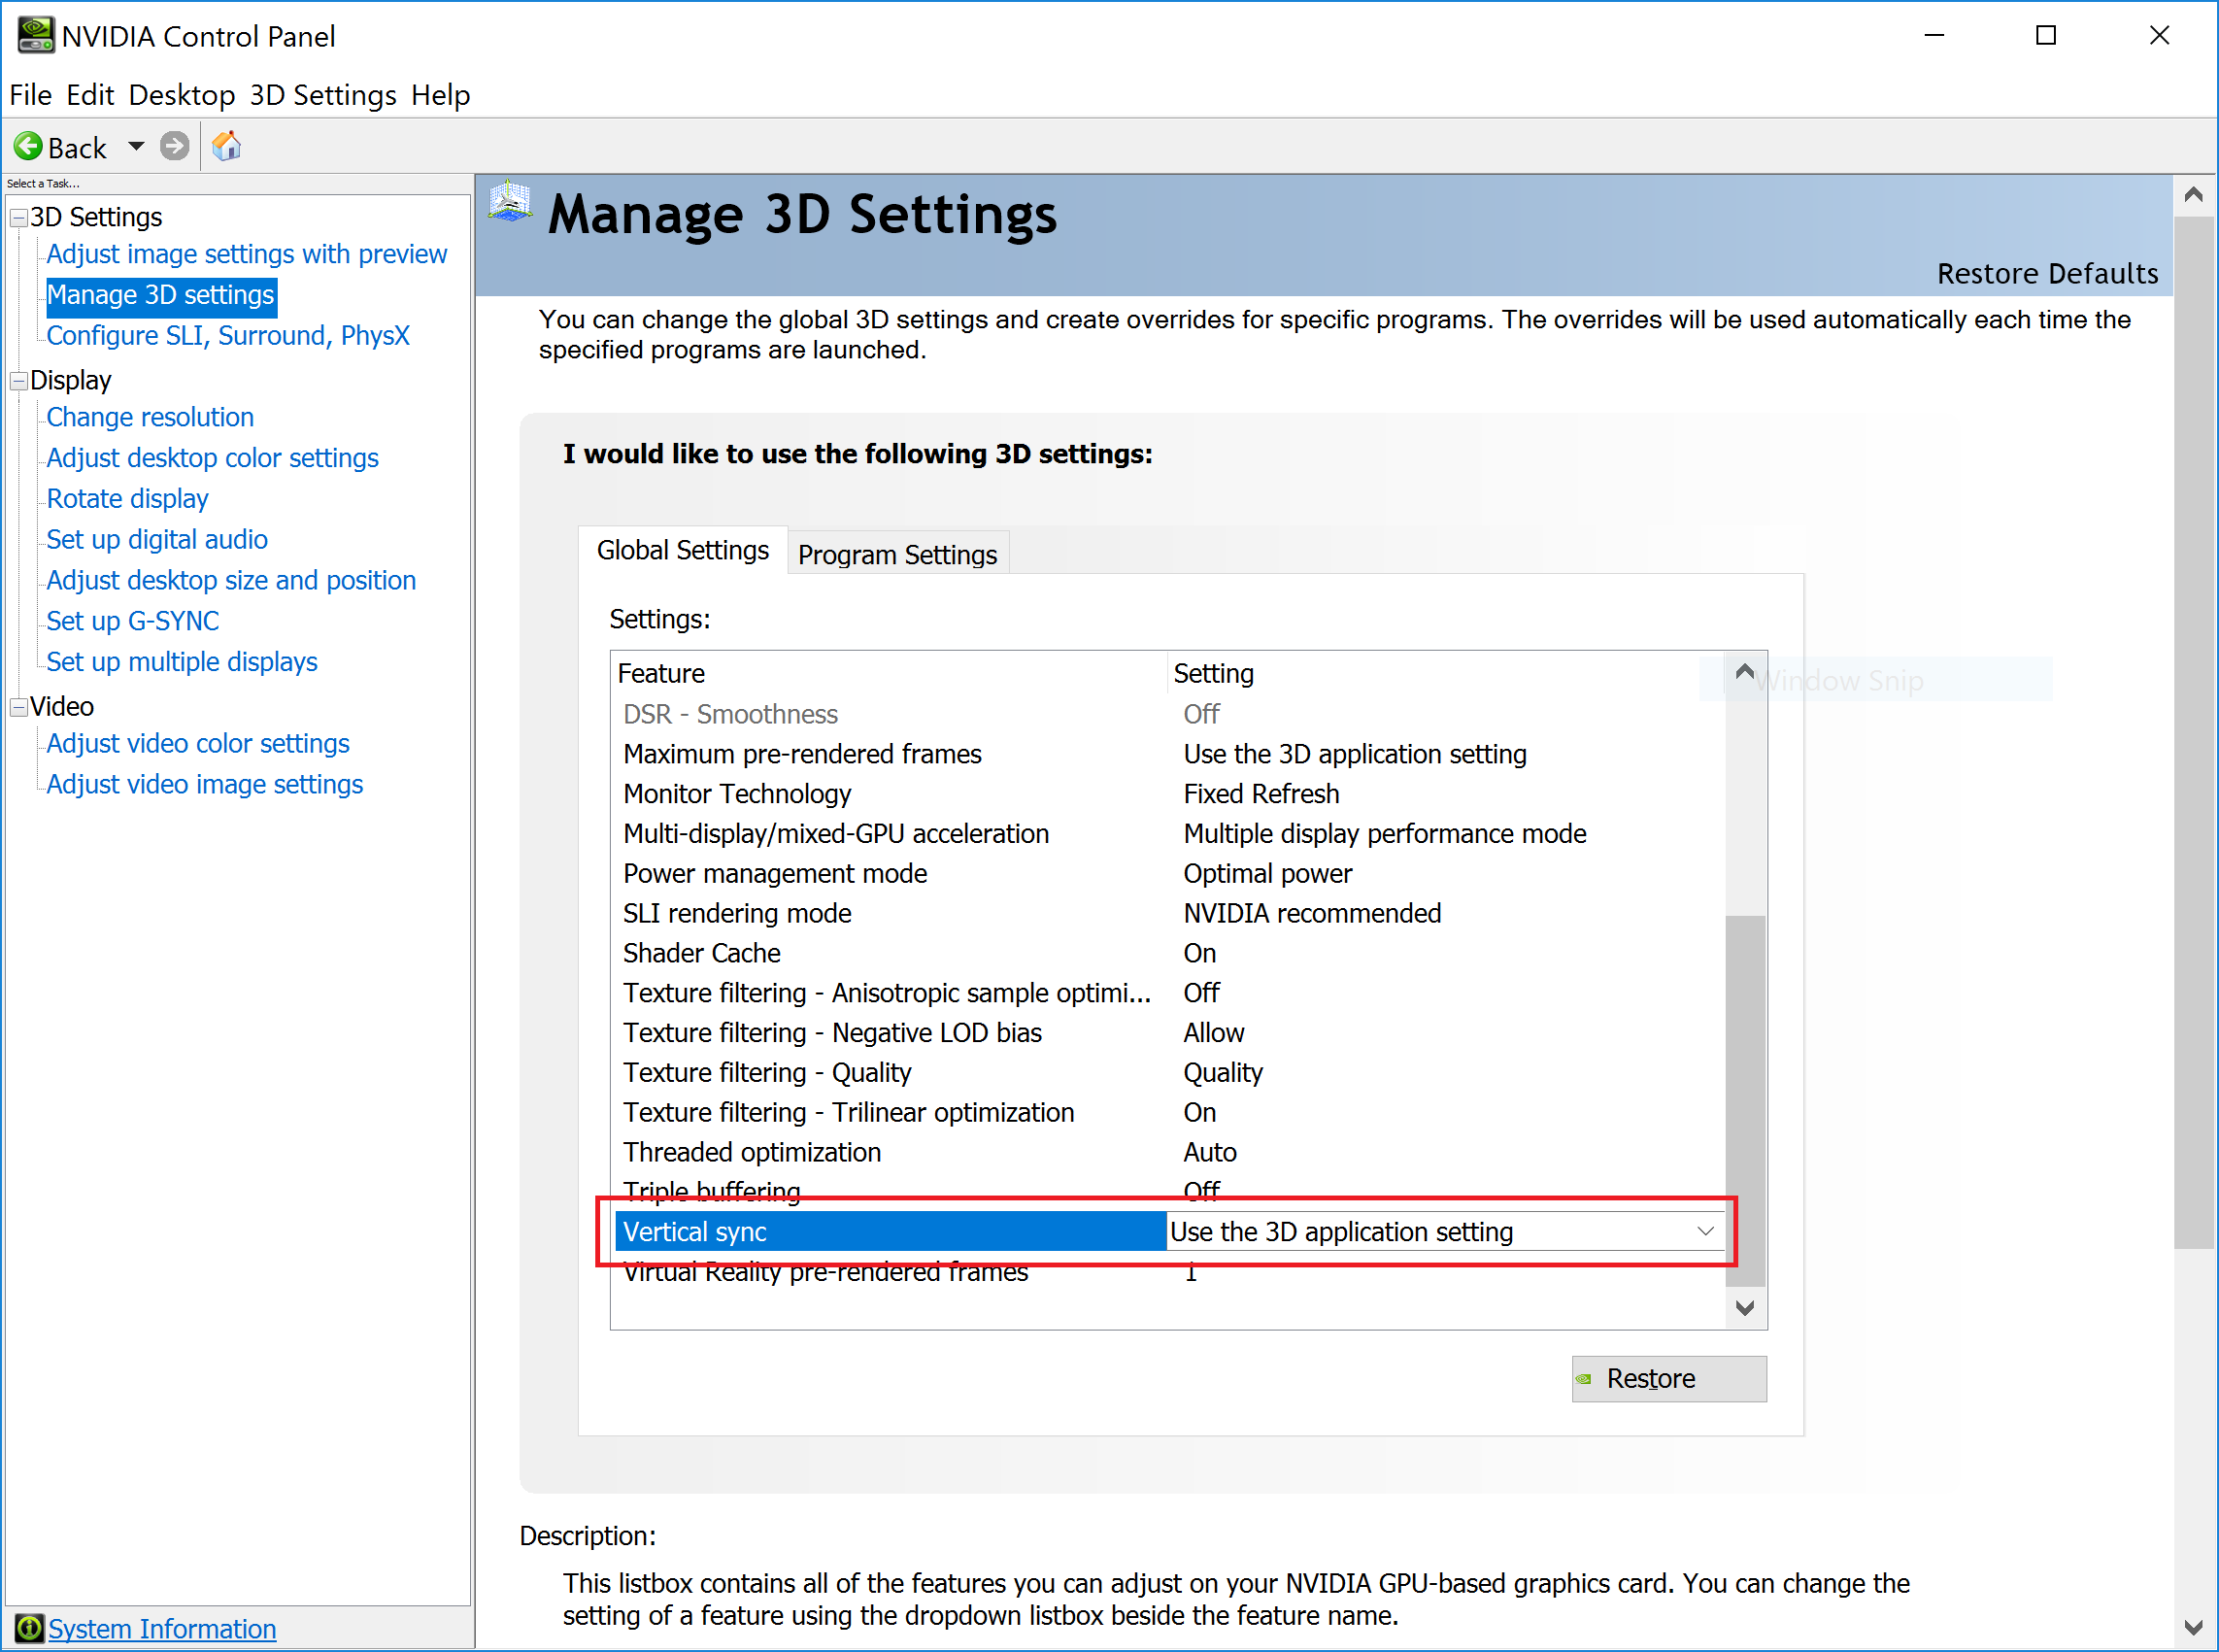2219x1652 pixels.
Task: Select Manage 3D settings in task tree
Action: click(x=161, y=295)
